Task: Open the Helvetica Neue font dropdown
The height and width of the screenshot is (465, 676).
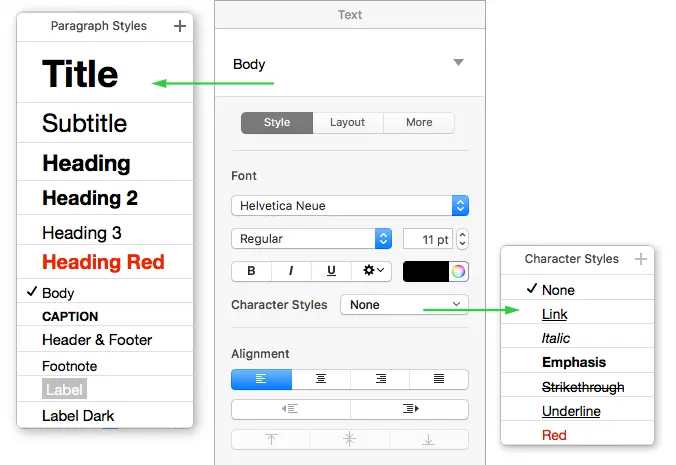Action: [x=349, y=206]
